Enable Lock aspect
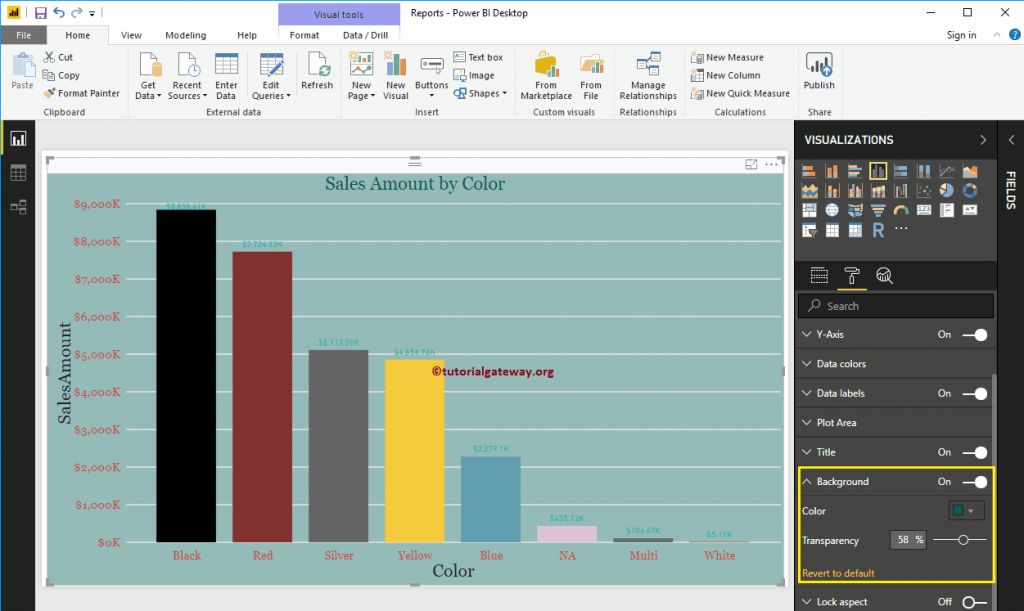The width and height of the screenshot is (1024, 611). 973,600
